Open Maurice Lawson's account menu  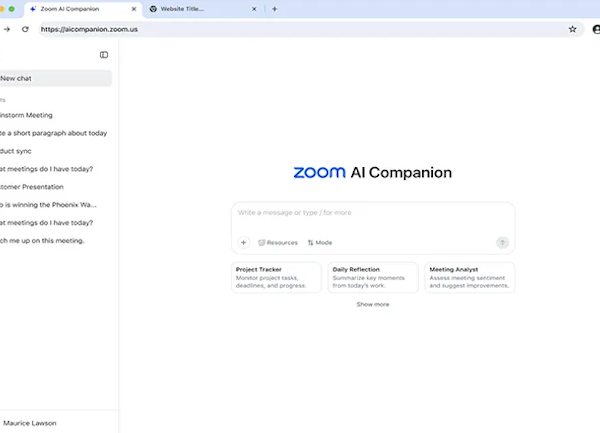pyautogui.click(x=30, y=423)
